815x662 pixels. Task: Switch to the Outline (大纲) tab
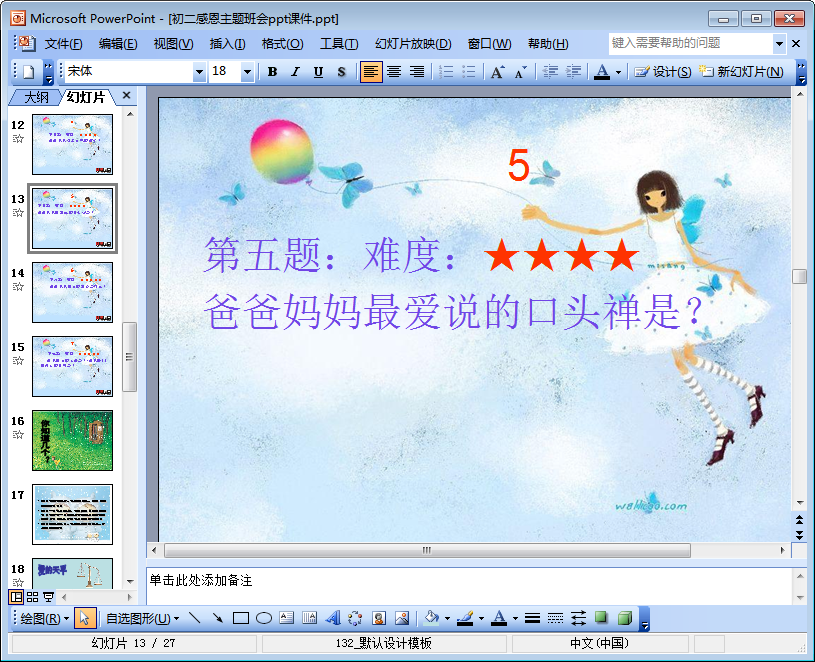(x=35, y=97)
